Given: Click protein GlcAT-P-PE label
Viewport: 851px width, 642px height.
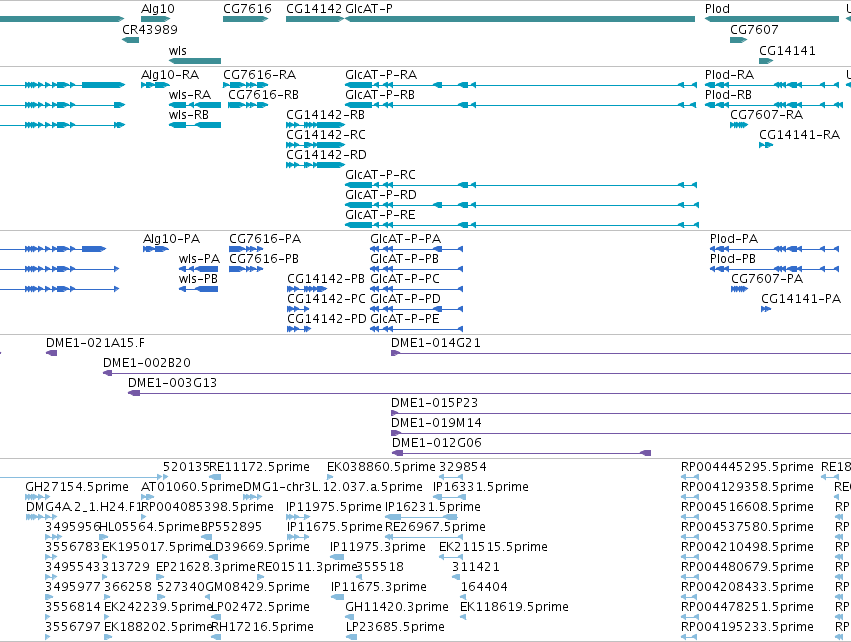Looking at the screenshot, I should 405,319.
